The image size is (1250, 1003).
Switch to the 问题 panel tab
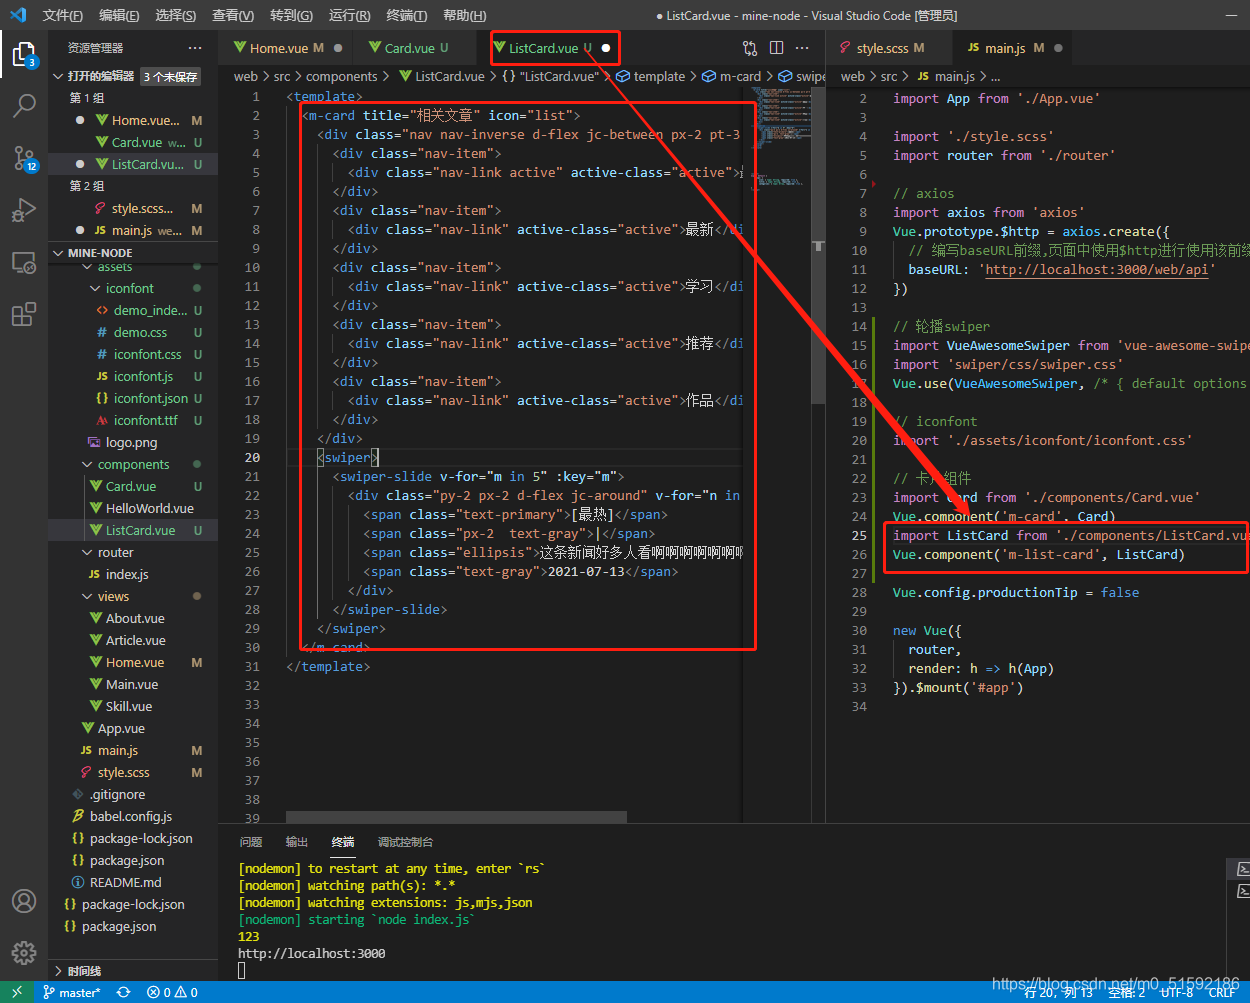coord(251,842)
